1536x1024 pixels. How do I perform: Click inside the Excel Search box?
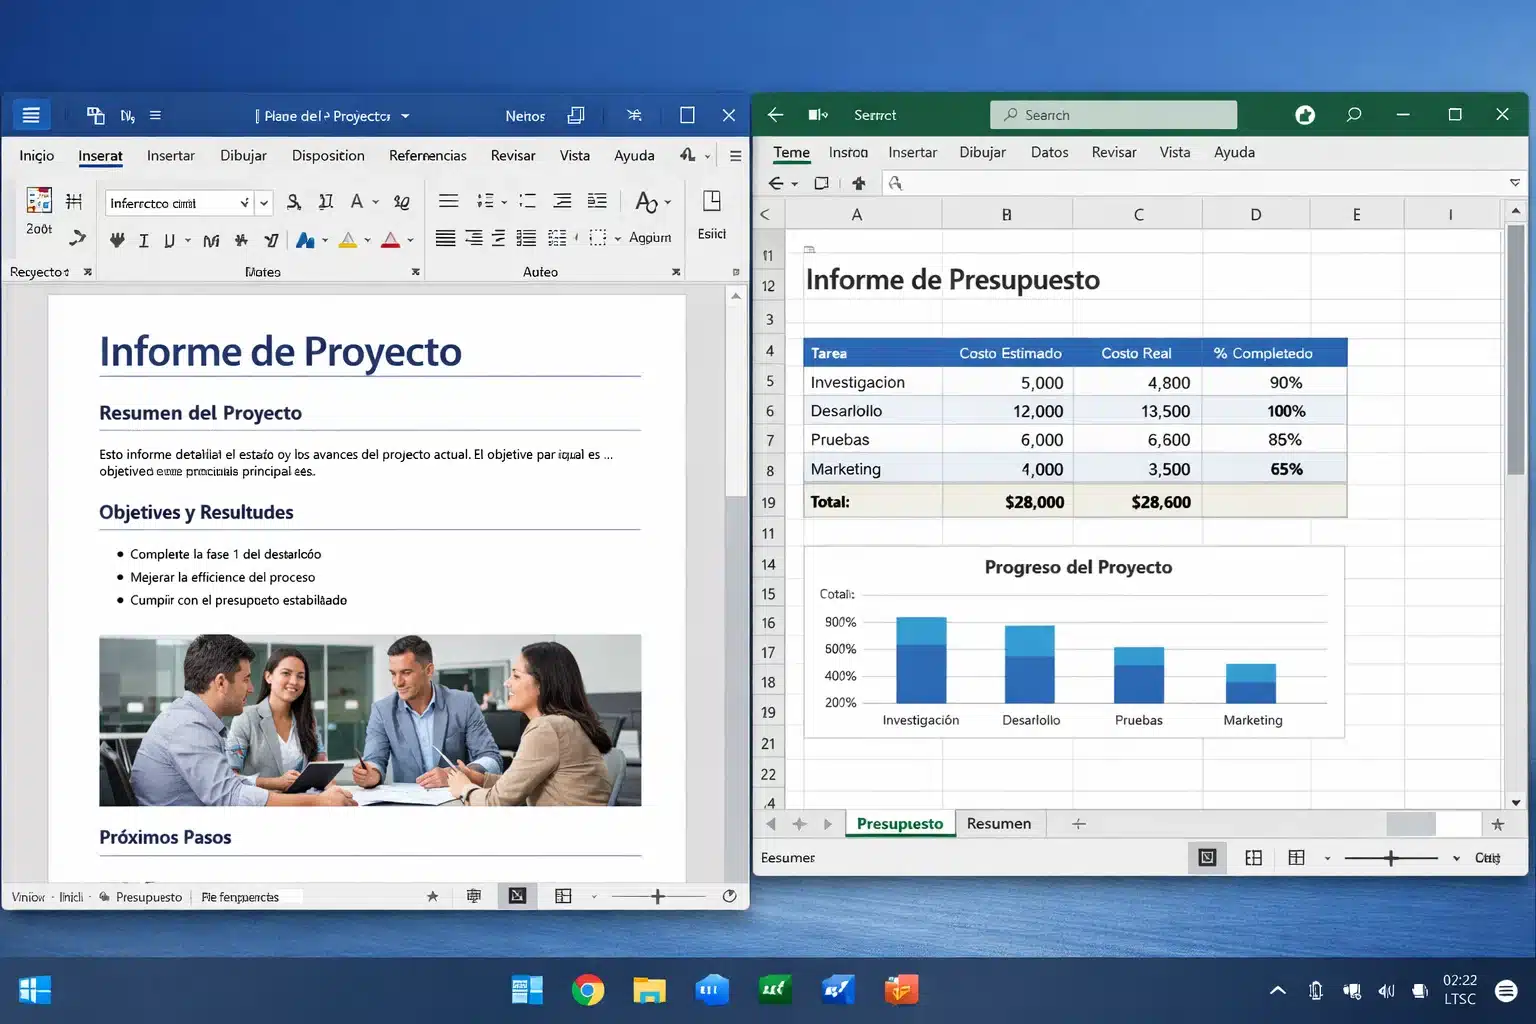[x=1113, y=114]
